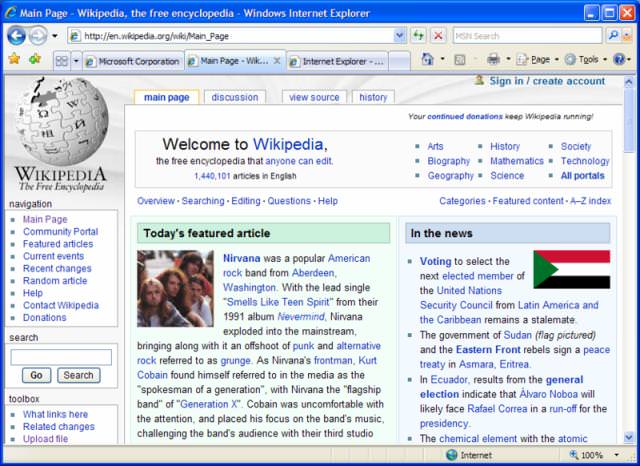Open a new blank browser tab

[x=400, y=62]
